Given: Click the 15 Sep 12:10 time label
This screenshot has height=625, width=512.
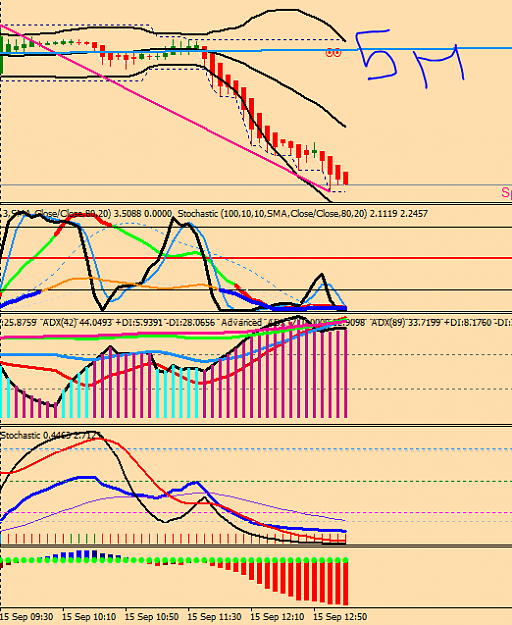Looking at the screenshot, I should (x=277, y=617).
